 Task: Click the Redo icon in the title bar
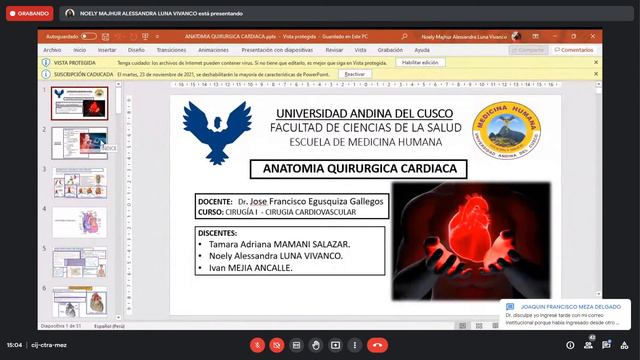pyautogui.click(x=133, y=37)
